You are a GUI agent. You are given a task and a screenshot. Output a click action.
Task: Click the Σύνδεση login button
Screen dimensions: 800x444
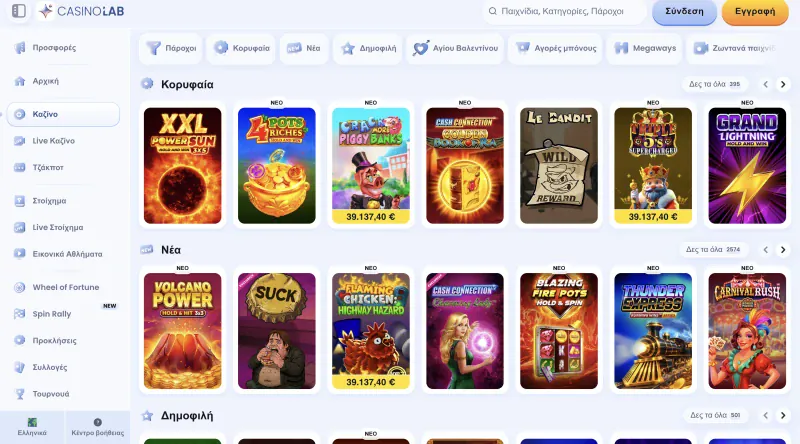[684, 11]
